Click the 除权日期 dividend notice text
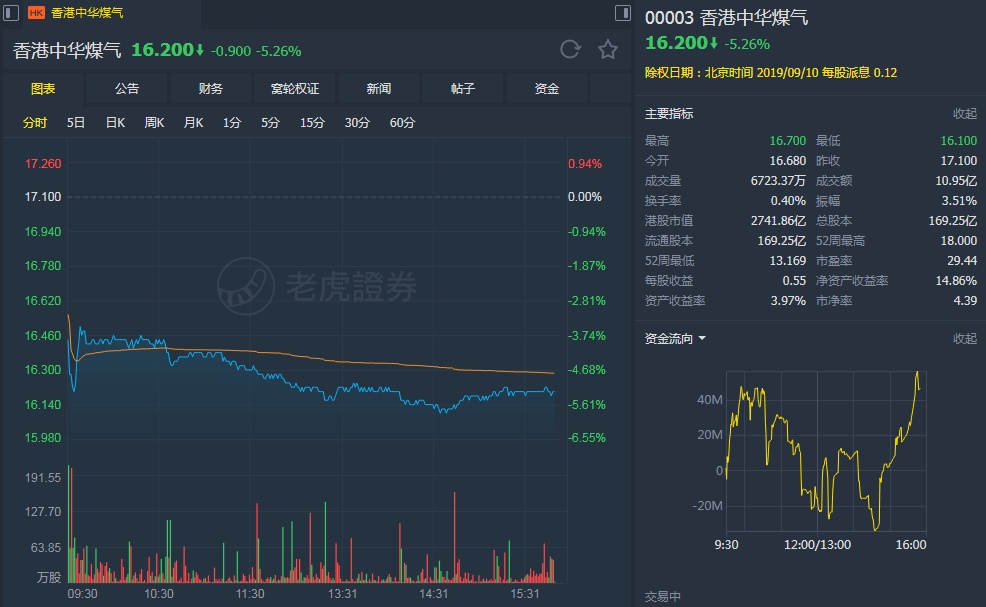This screenshot has height=607, width=986. [771, 73]
